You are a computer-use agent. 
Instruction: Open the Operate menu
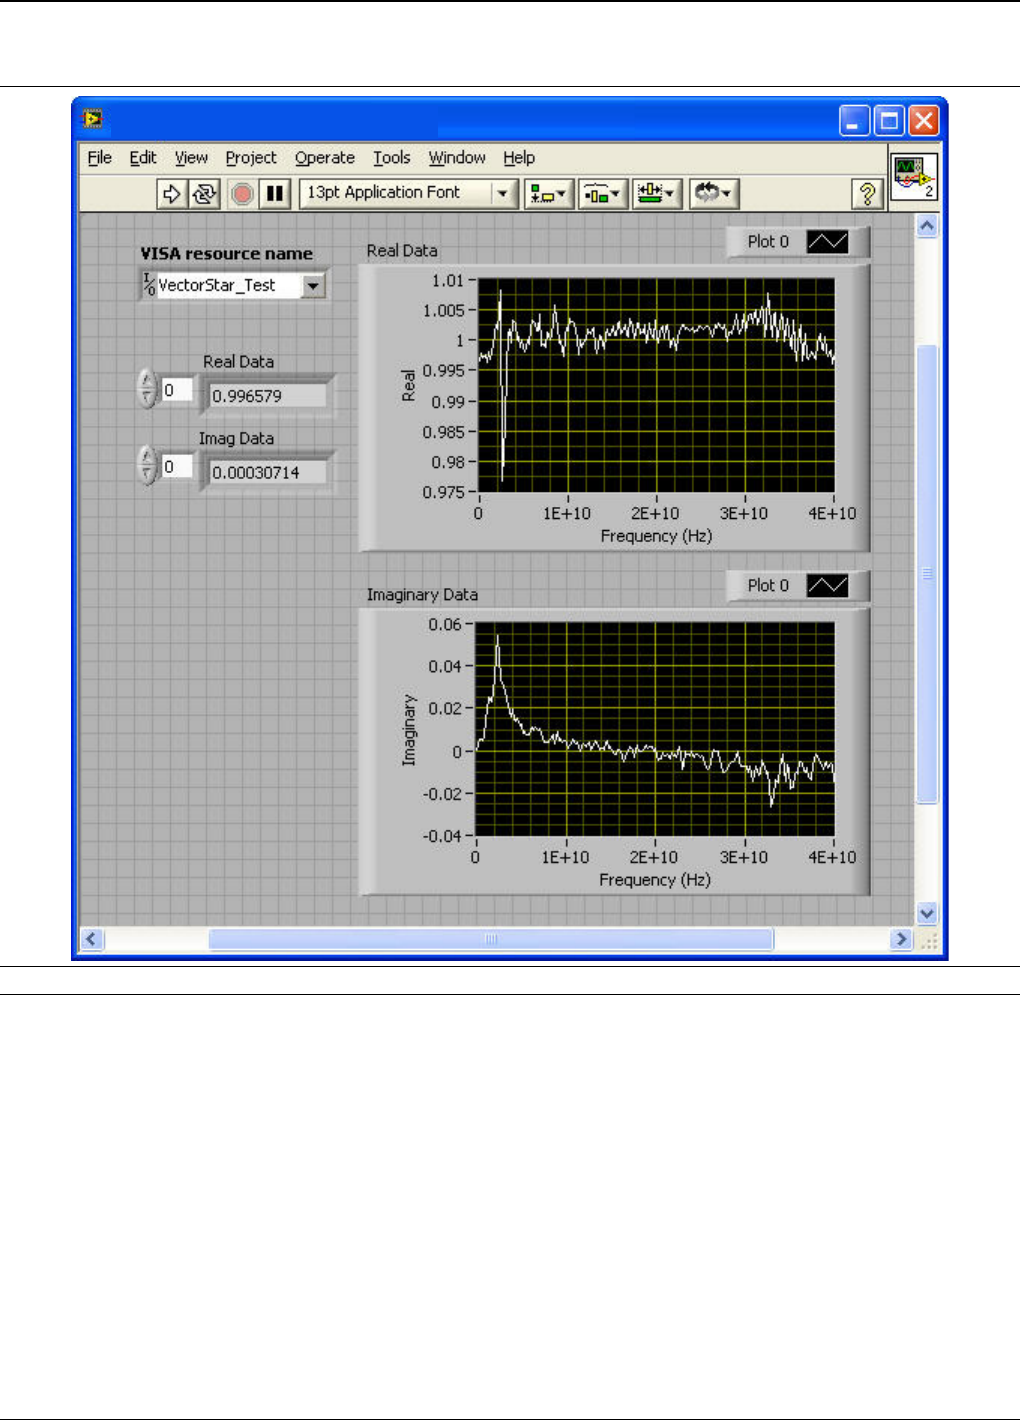325,157
